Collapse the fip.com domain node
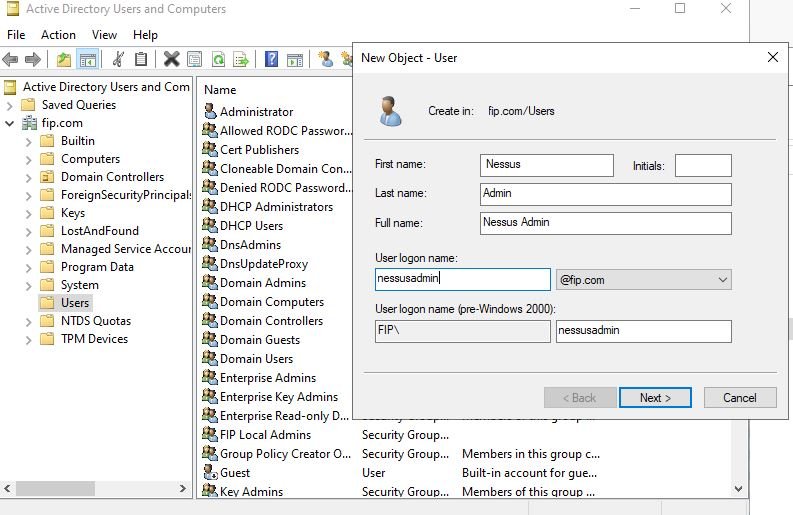The height and width of the screenshot is (515, 793). [10, 123]
